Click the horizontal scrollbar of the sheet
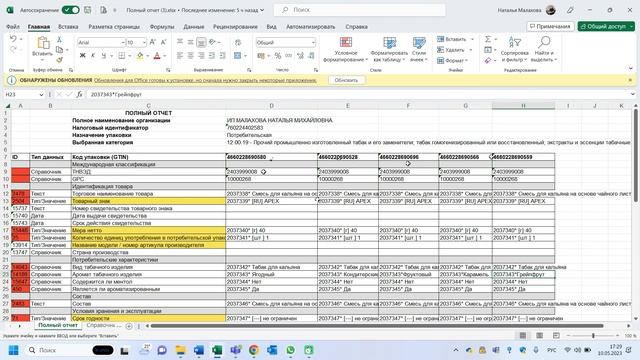The image size is (640, 360). [x=377, y=326]
